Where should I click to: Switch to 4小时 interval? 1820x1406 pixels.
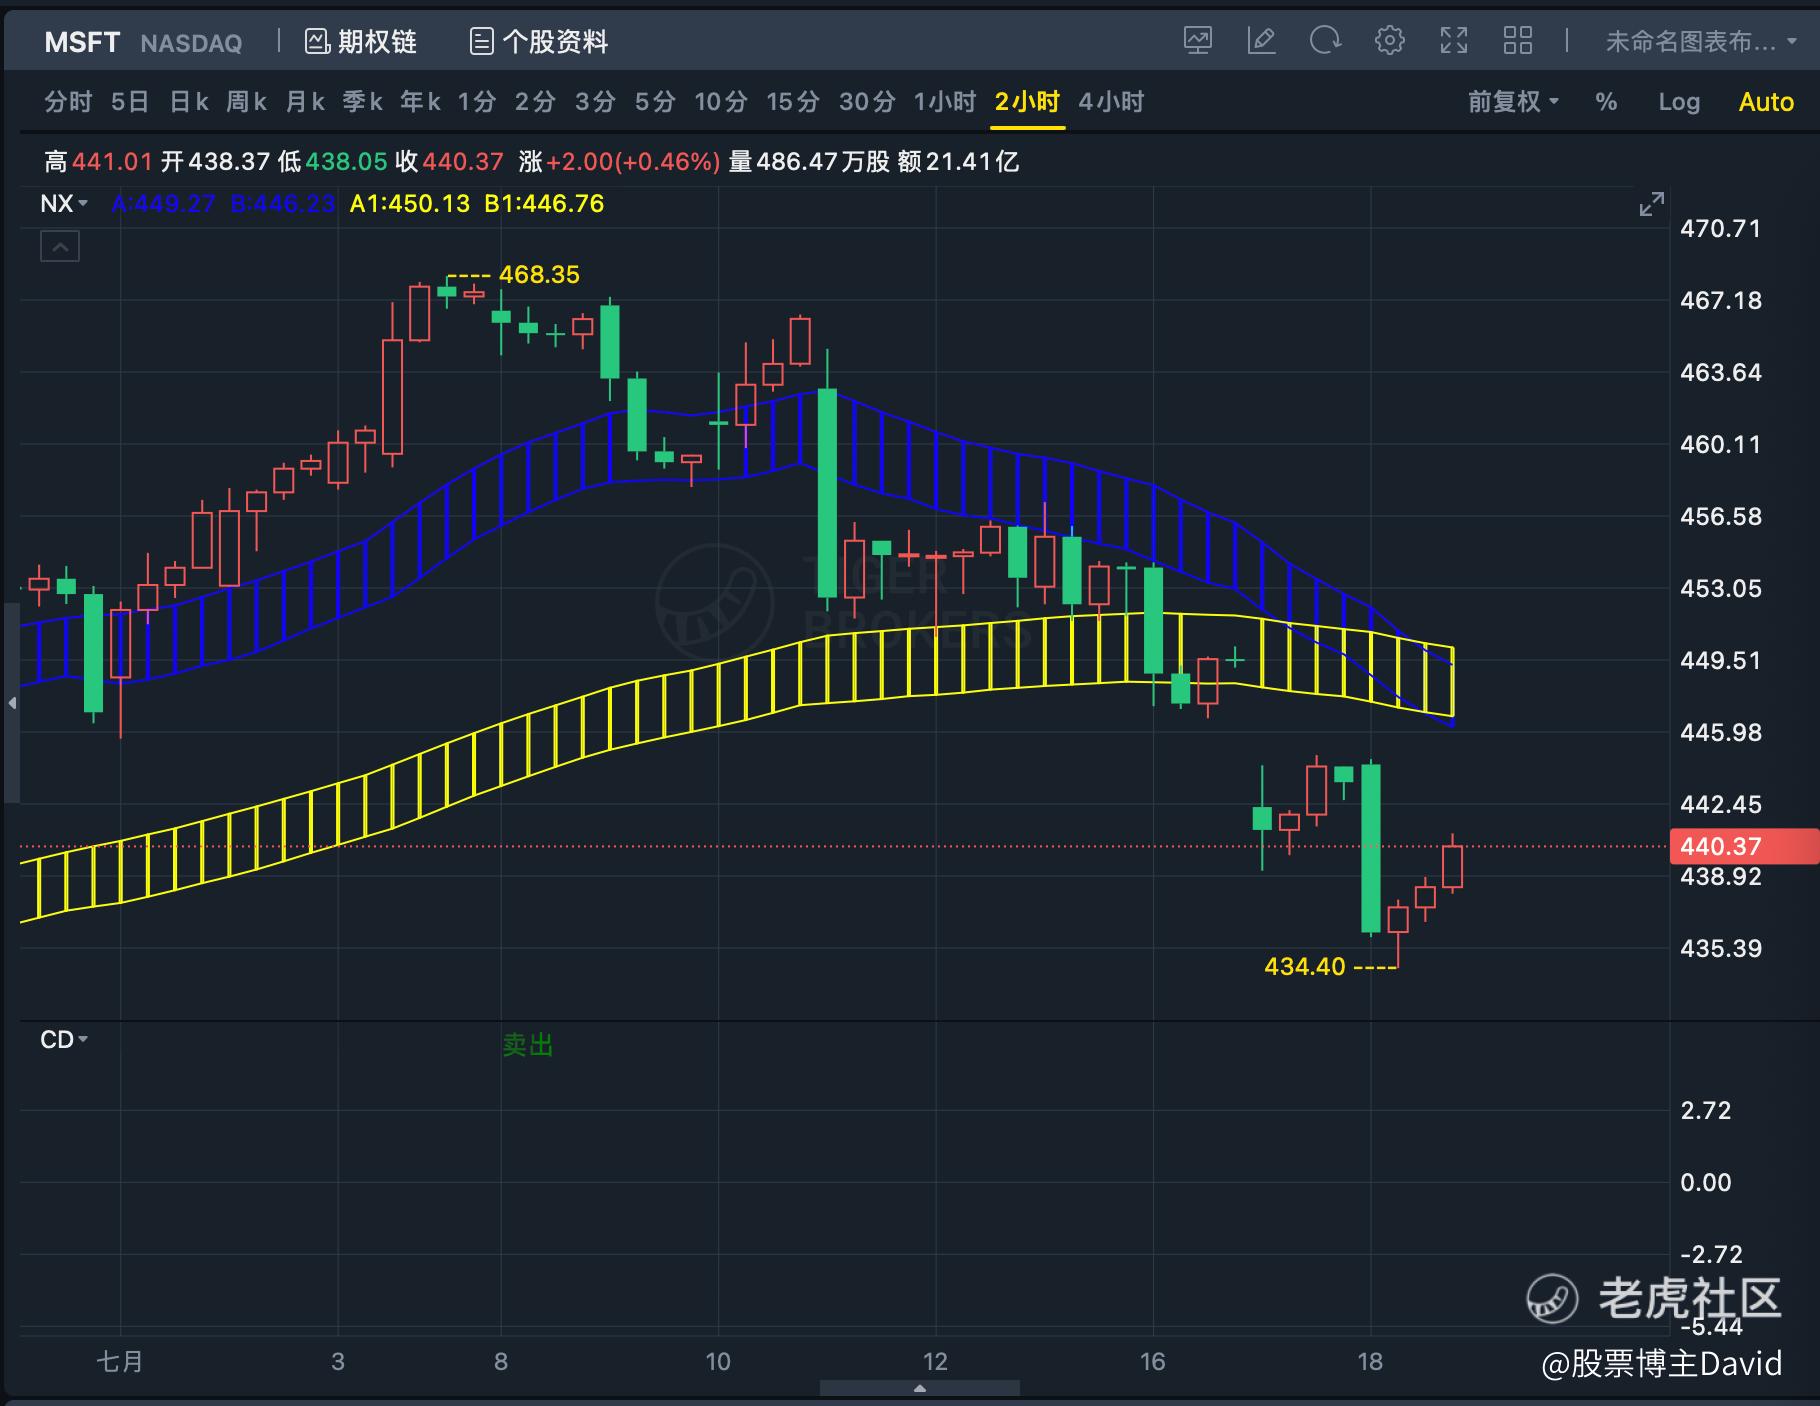(1111, 101)
